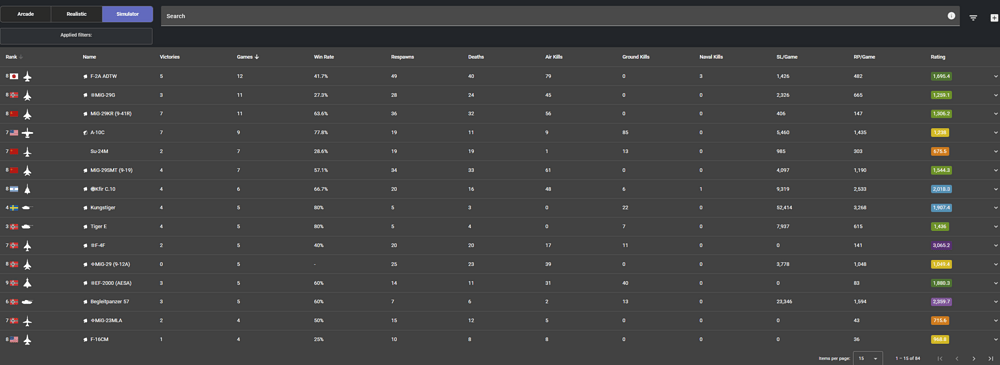Select the Simulator mode tab
Viewport: 1000px width, 365px height.
pyautogui.click(x=128, y=14)
